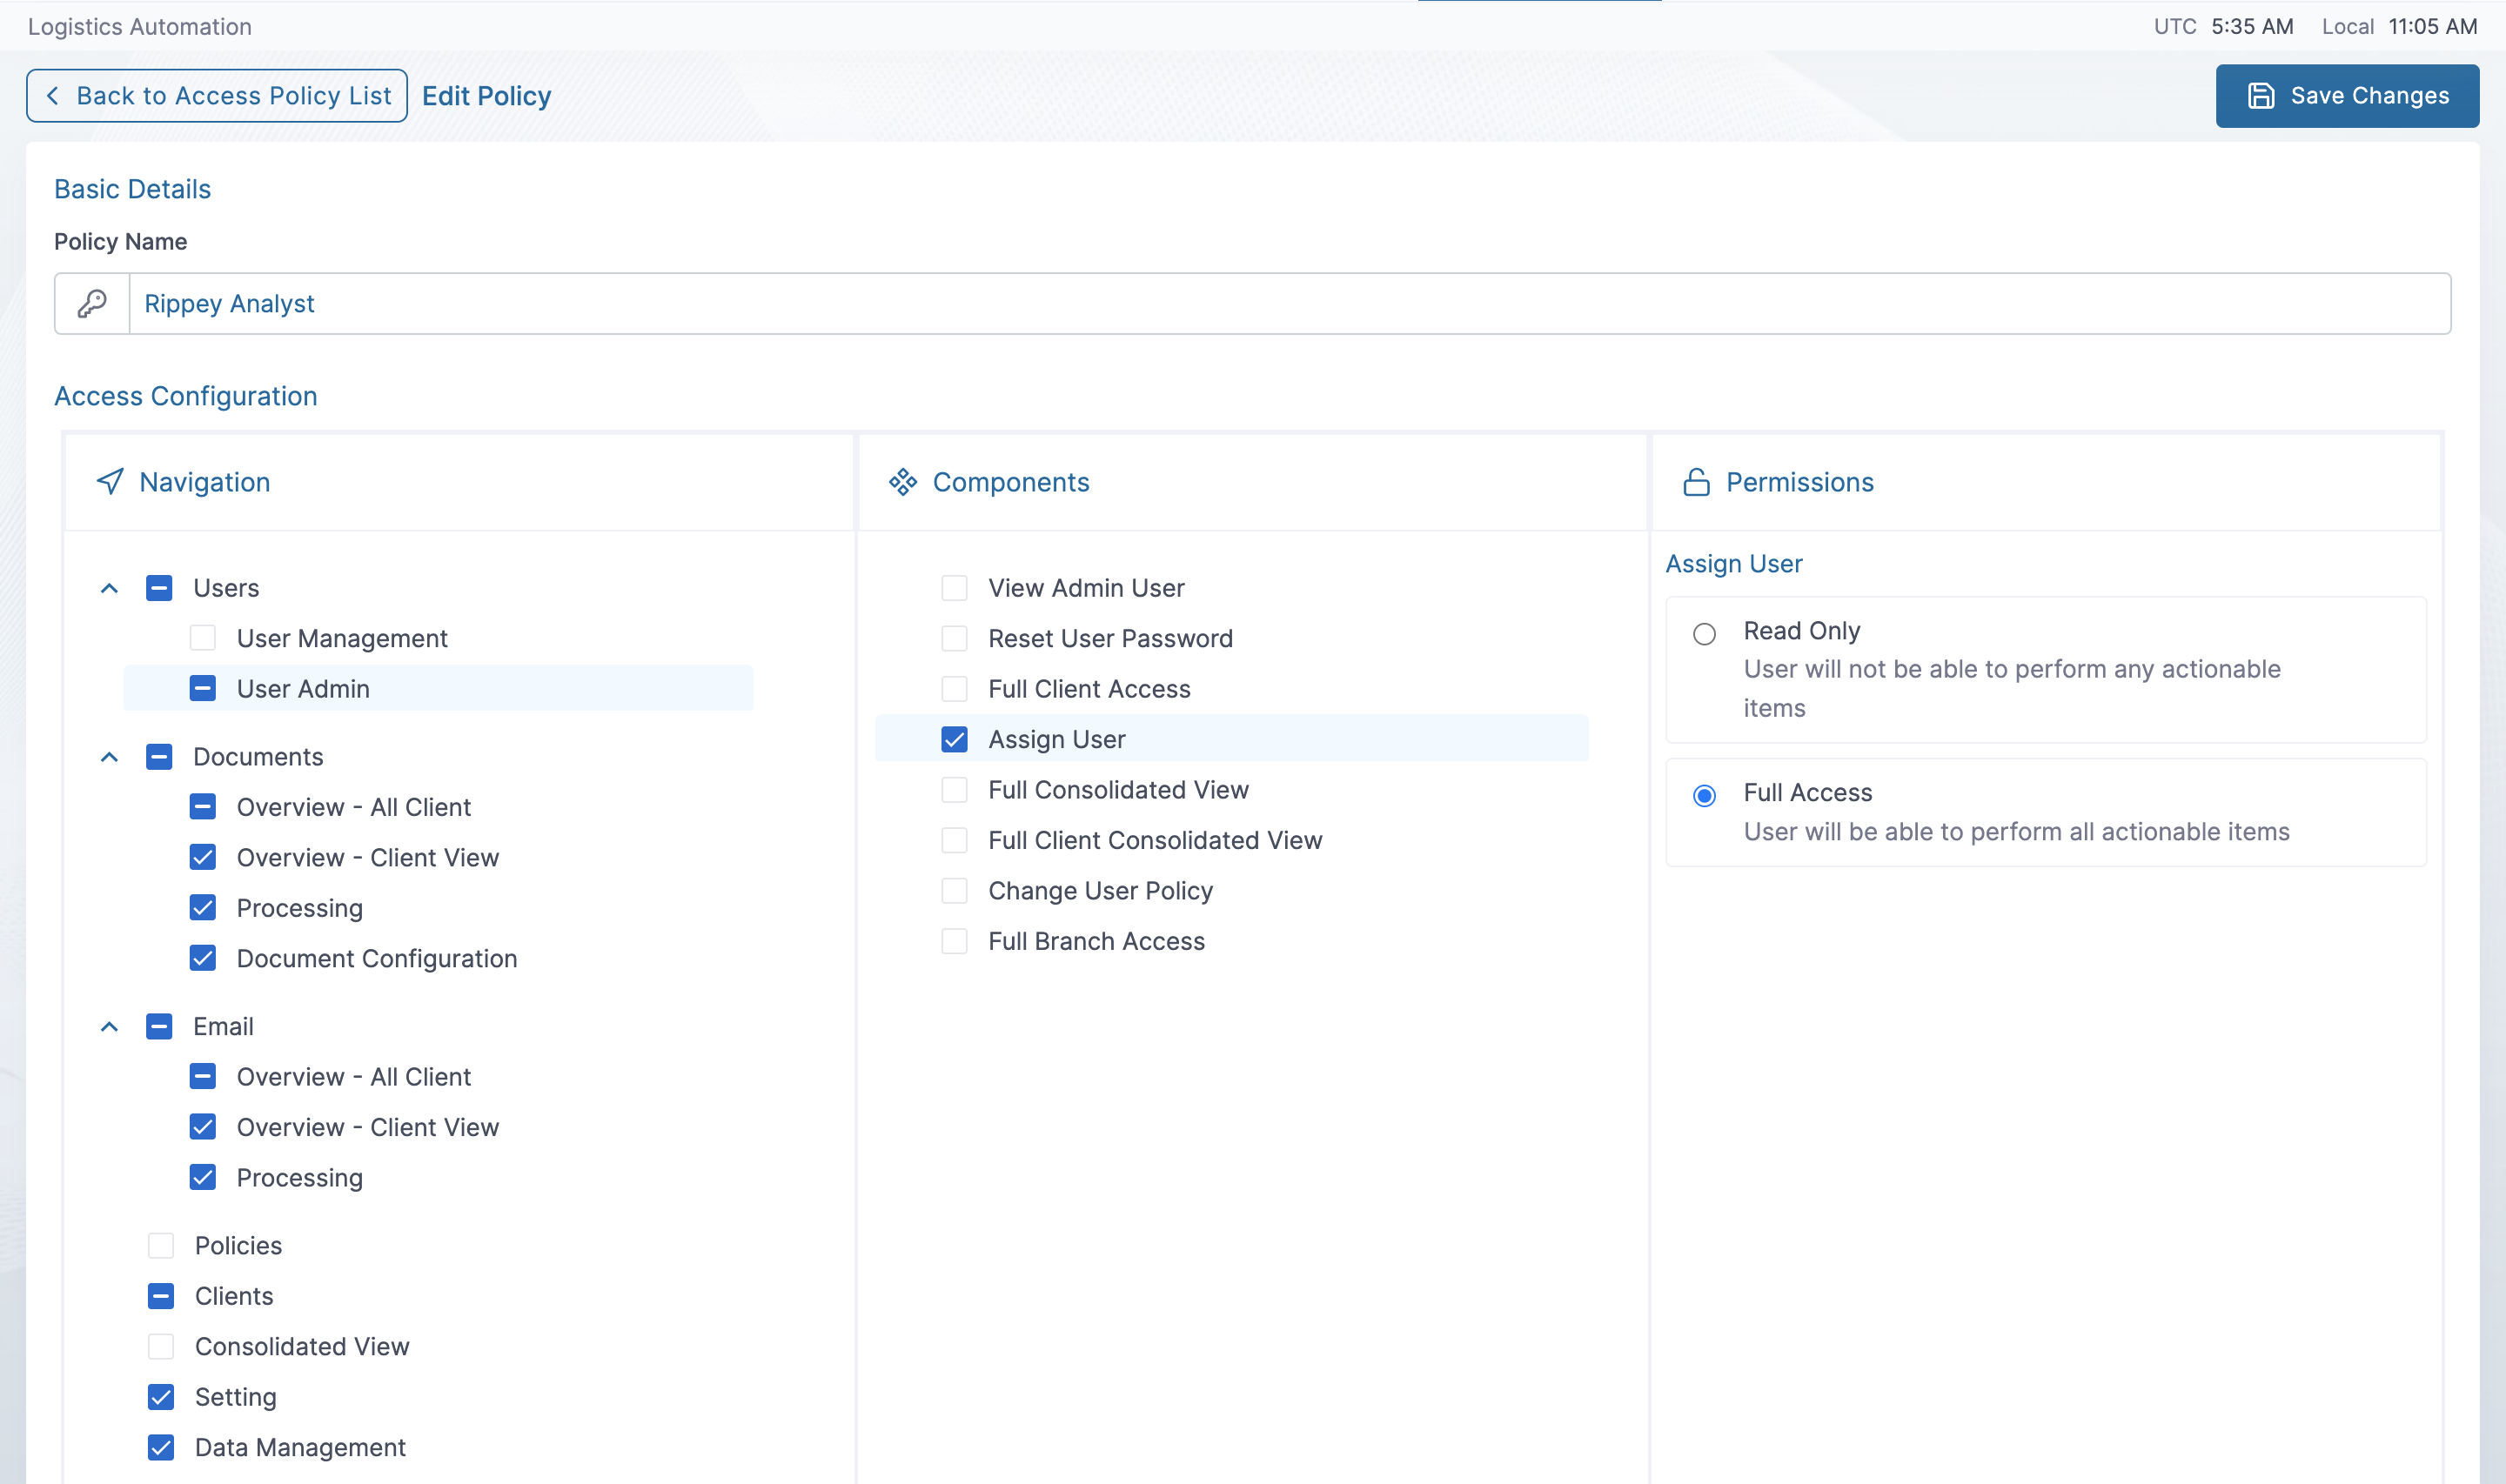Check the View Admin User checkbox
2506x1484 pixels.
[x=954, y=588]
